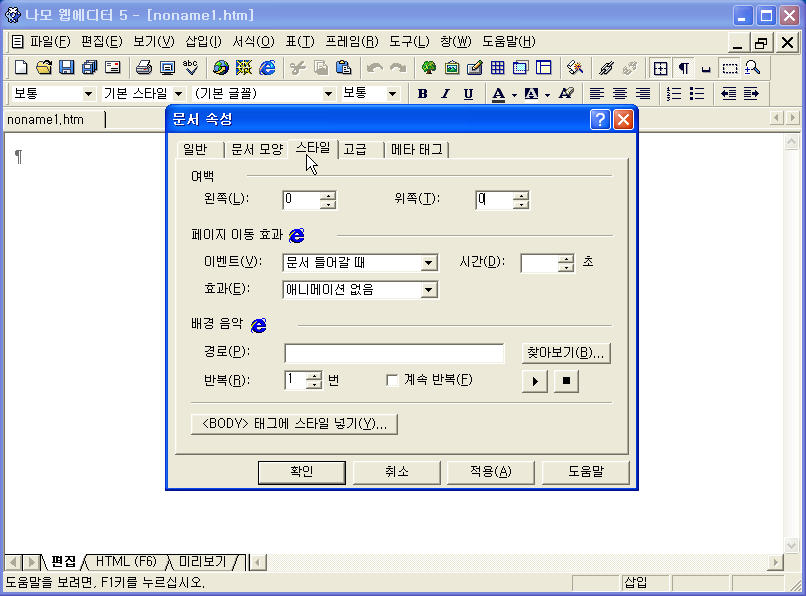
Task: Toggle the dashed rectangle outline display
Action: click(729, 68)
